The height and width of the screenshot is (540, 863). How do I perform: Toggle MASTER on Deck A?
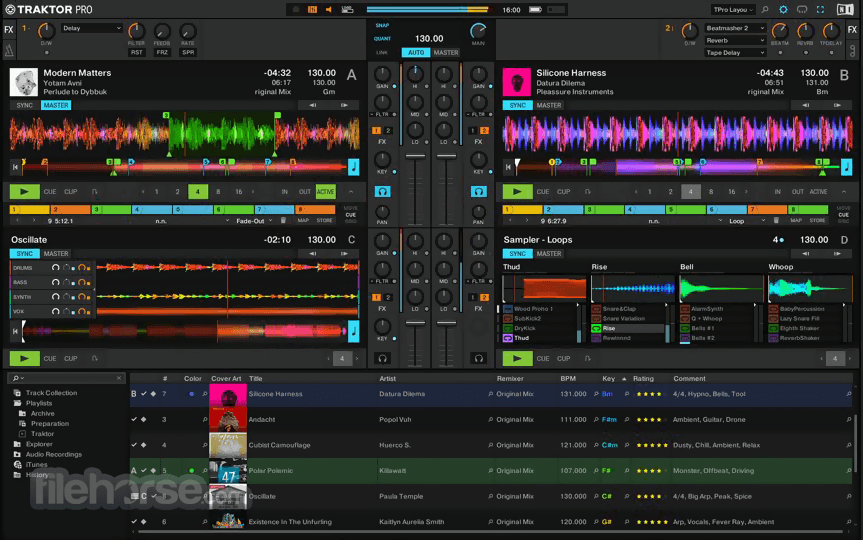[56, 105]
